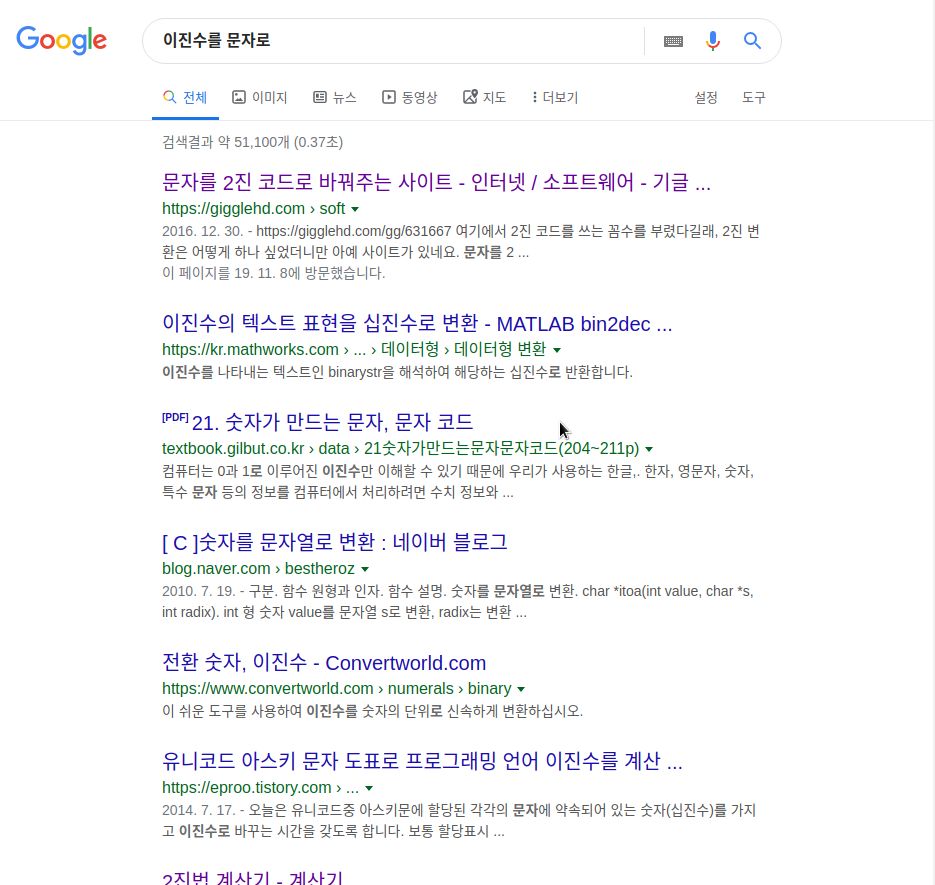The height and width of the screenshot is (885, 935).
Task: Open the on-screen keyboard input tool
Action: tap(673, 41)
